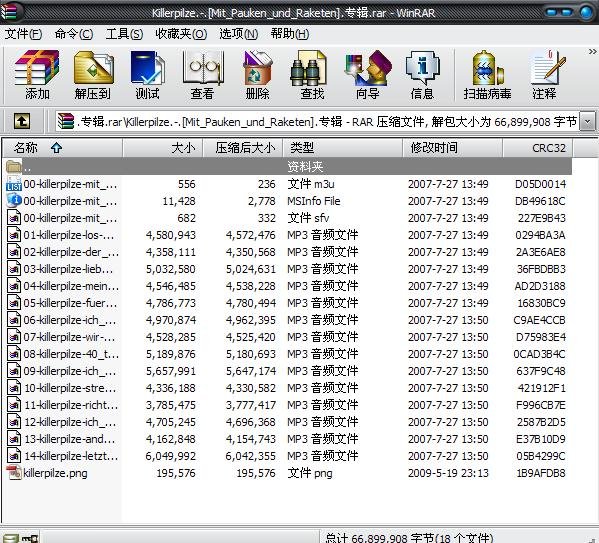Click the status bar total 66,899,908 text
This screenshot has width=599, height=543.
point(409,538)
